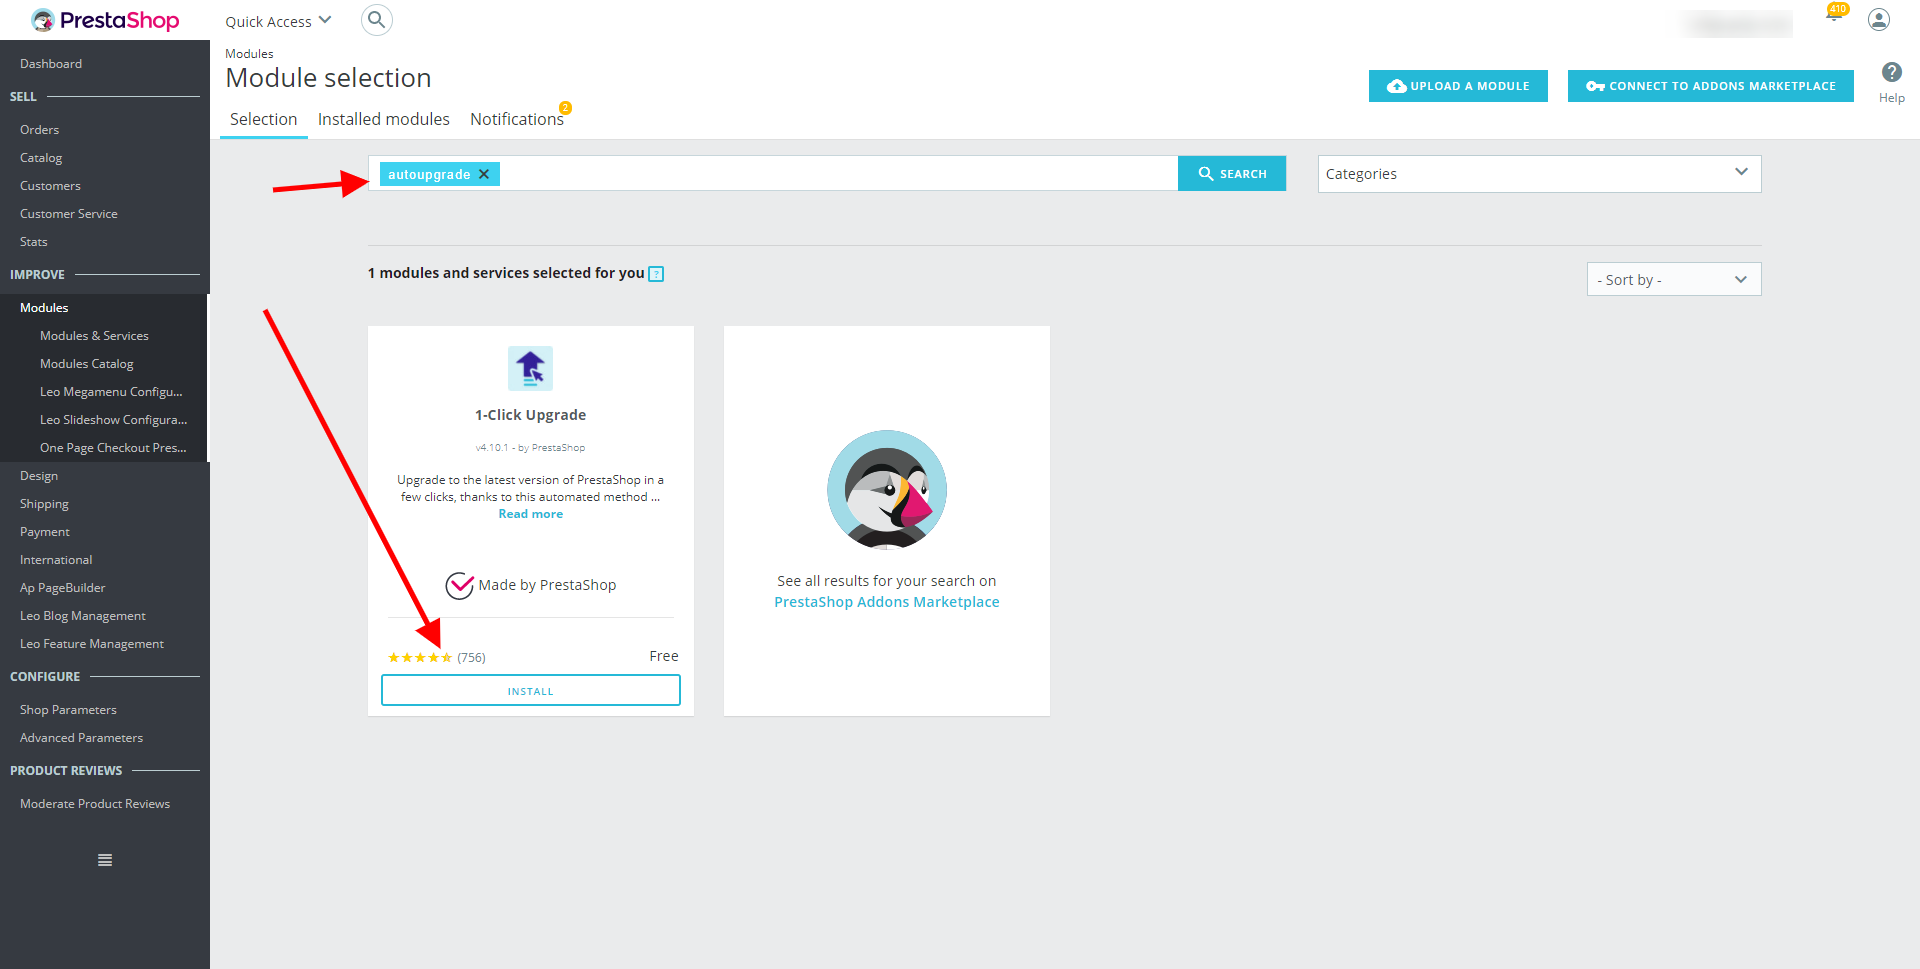
Task: Collapse the sidebar with the menu icon
Action: [x=105, y=860]
